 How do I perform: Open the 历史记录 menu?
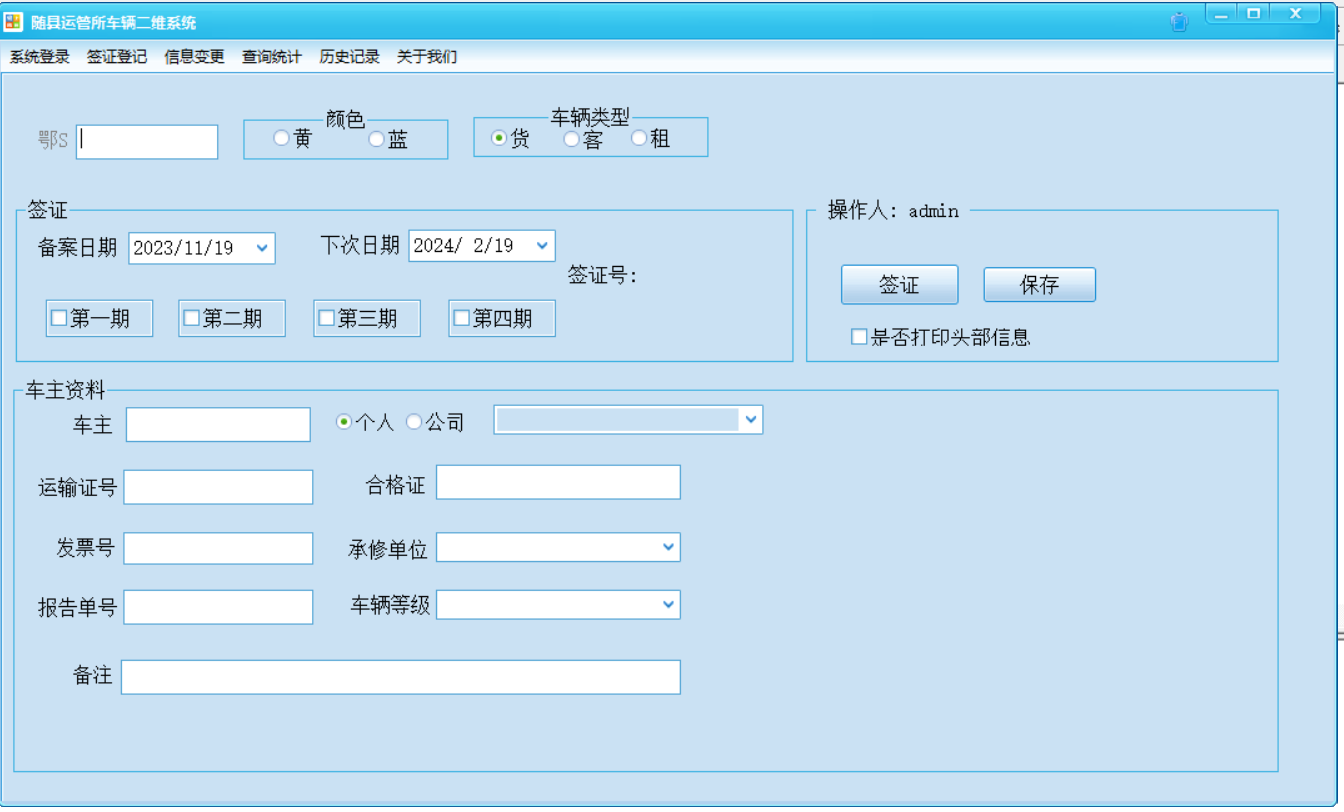click(350, 57)
